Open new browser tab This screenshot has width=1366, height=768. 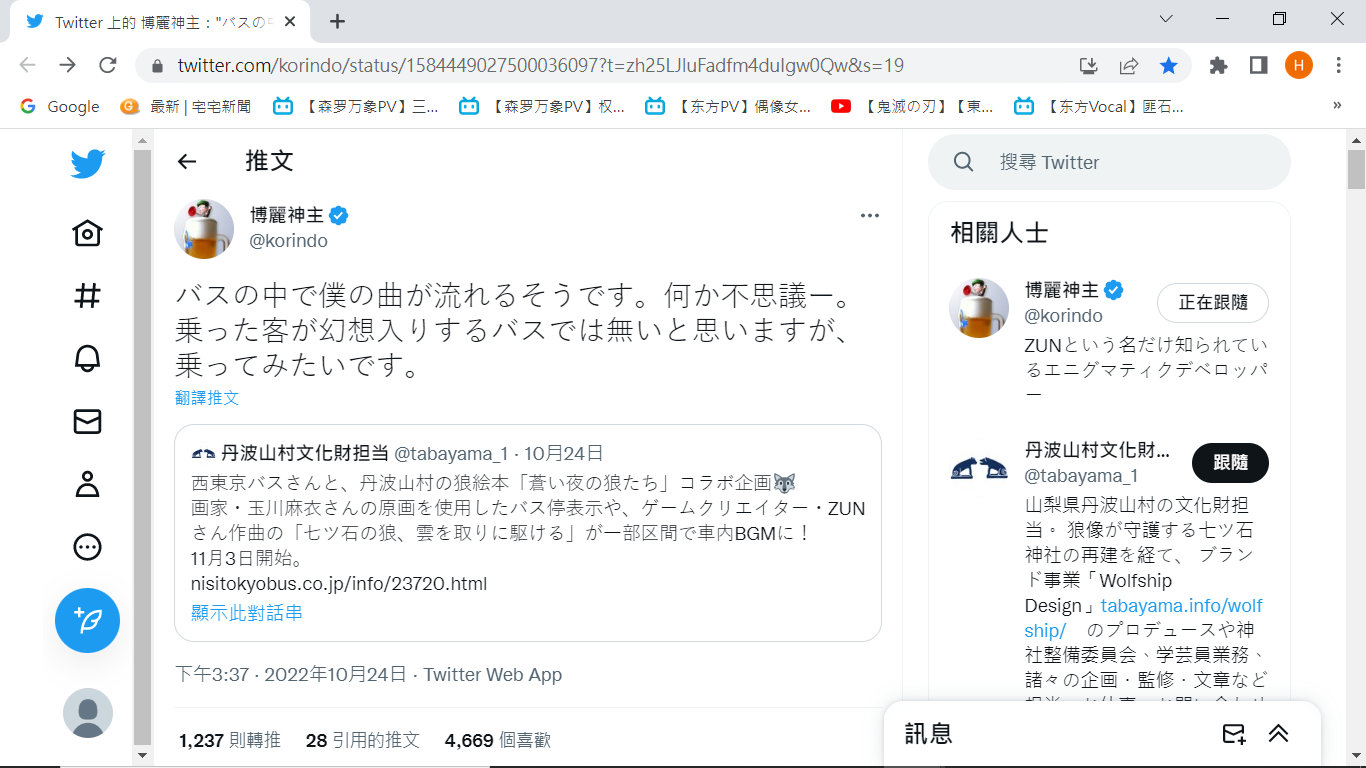(338, 21)
